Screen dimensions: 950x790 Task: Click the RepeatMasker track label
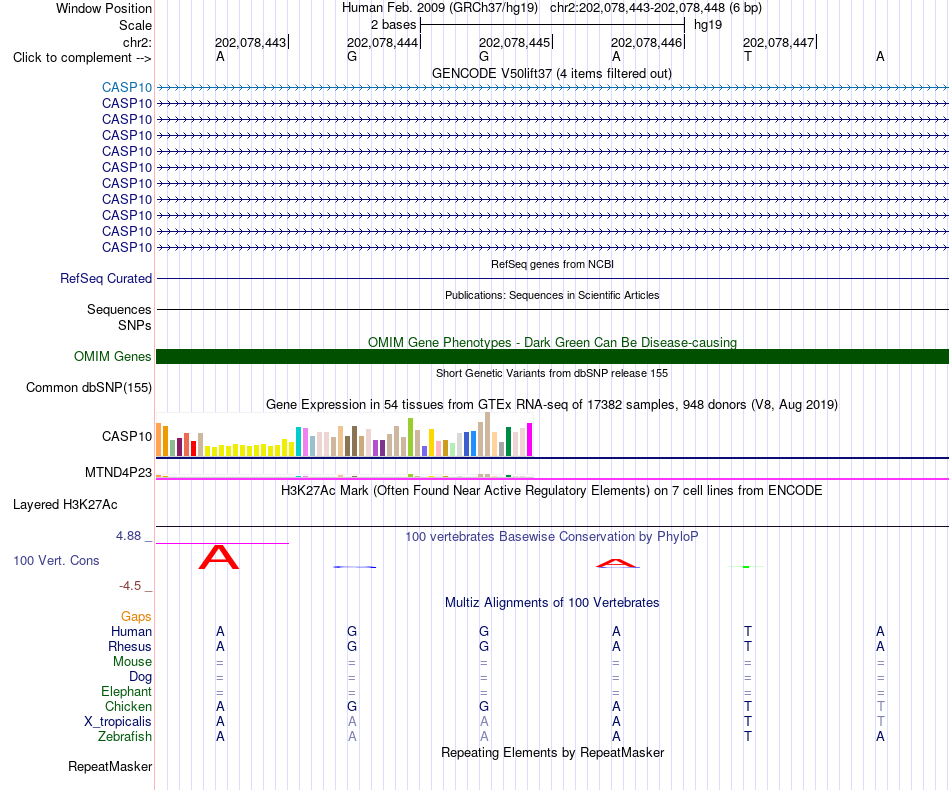tap(110, 766)
